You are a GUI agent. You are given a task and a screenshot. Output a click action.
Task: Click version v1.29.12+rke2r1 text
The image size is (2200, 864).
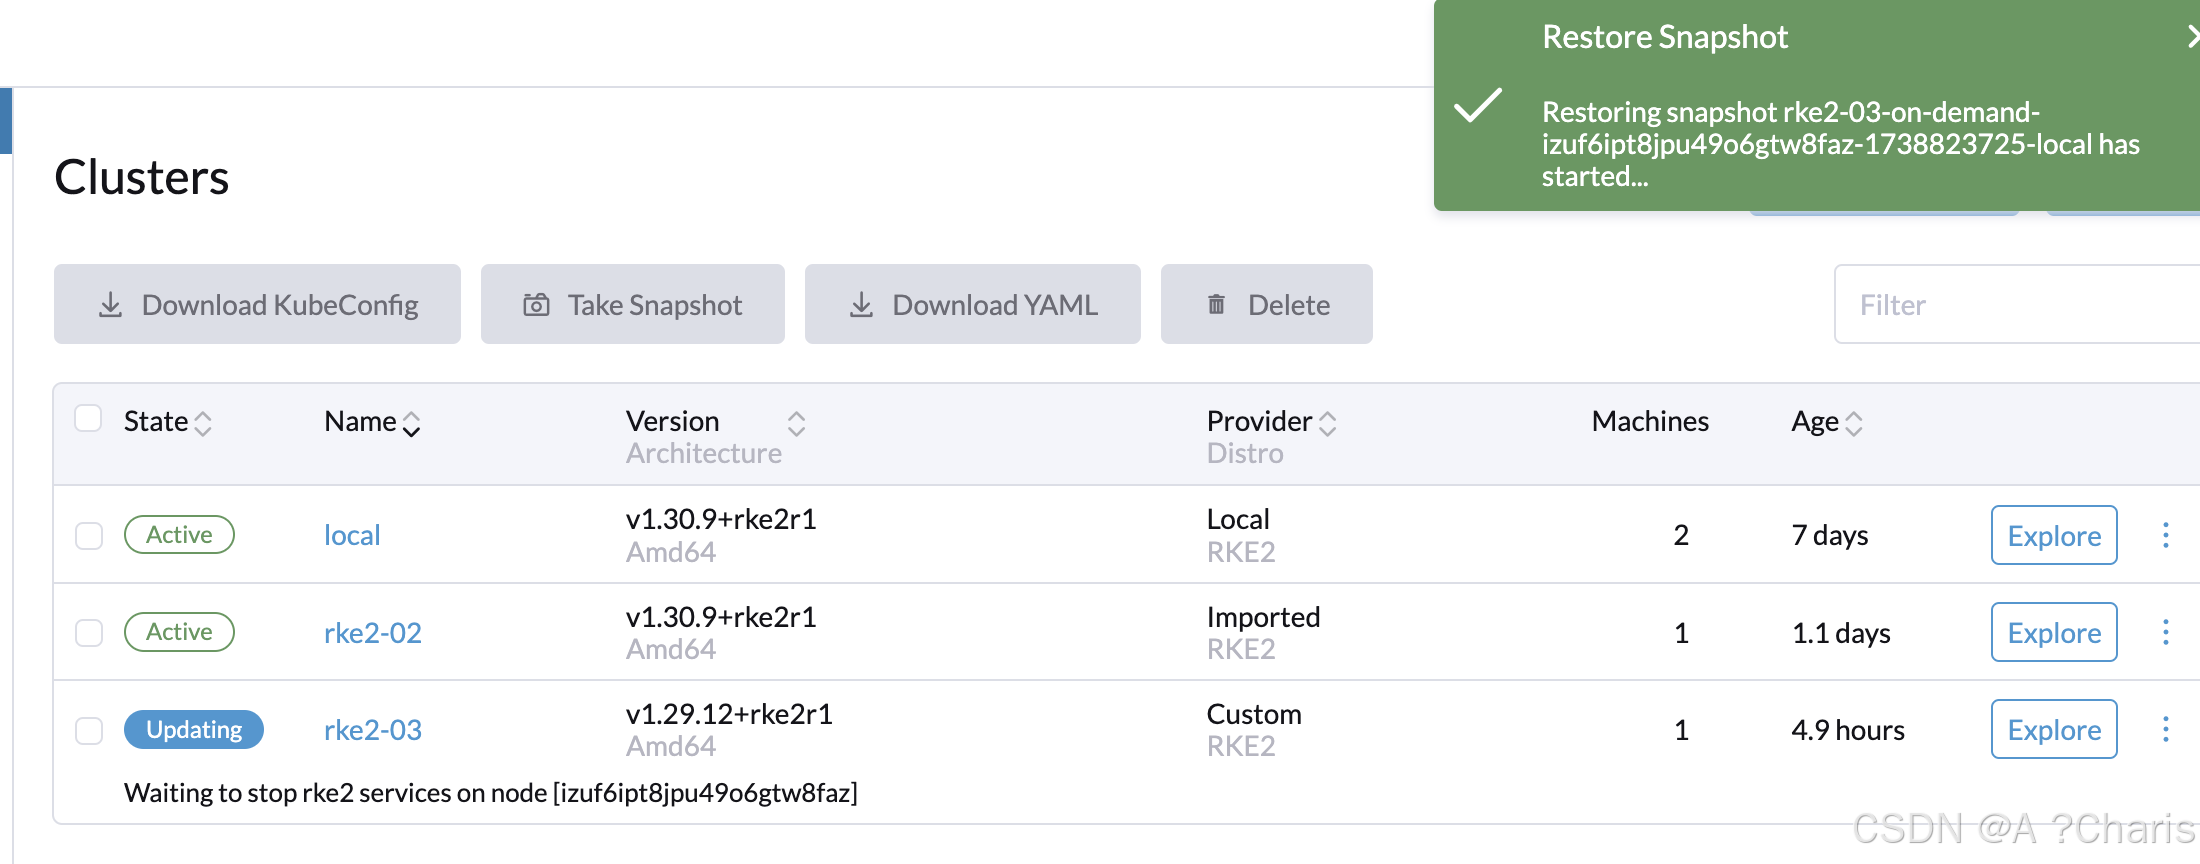coord(729,714)
